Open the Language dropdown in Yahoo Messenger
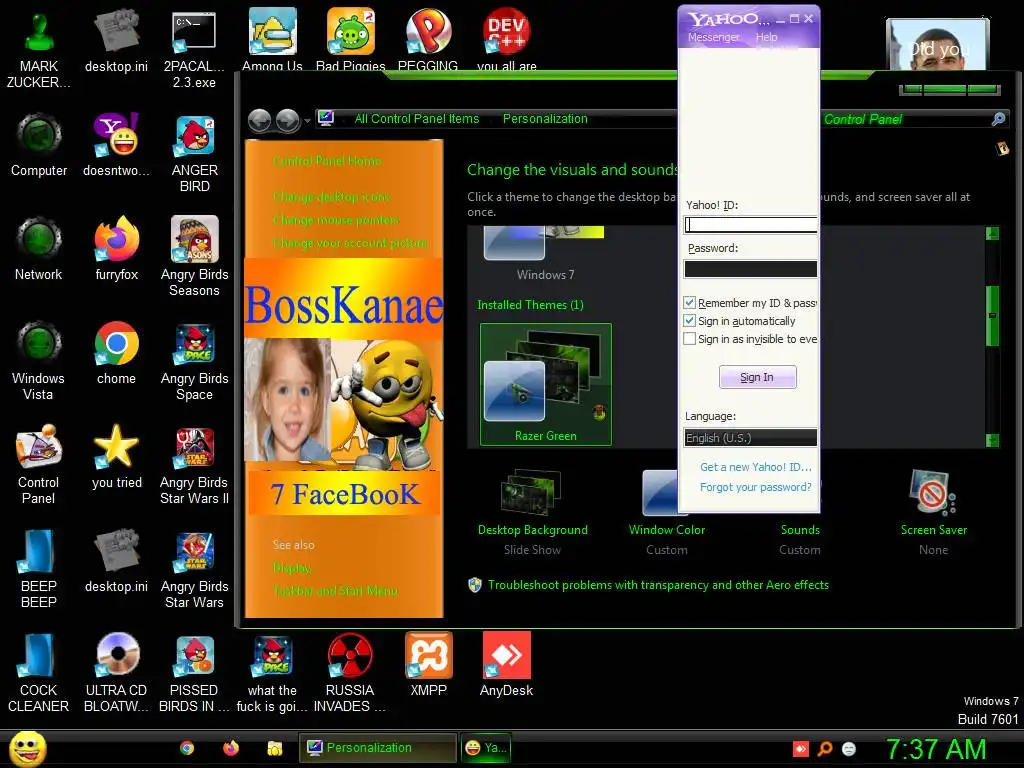 coord(750,438)
